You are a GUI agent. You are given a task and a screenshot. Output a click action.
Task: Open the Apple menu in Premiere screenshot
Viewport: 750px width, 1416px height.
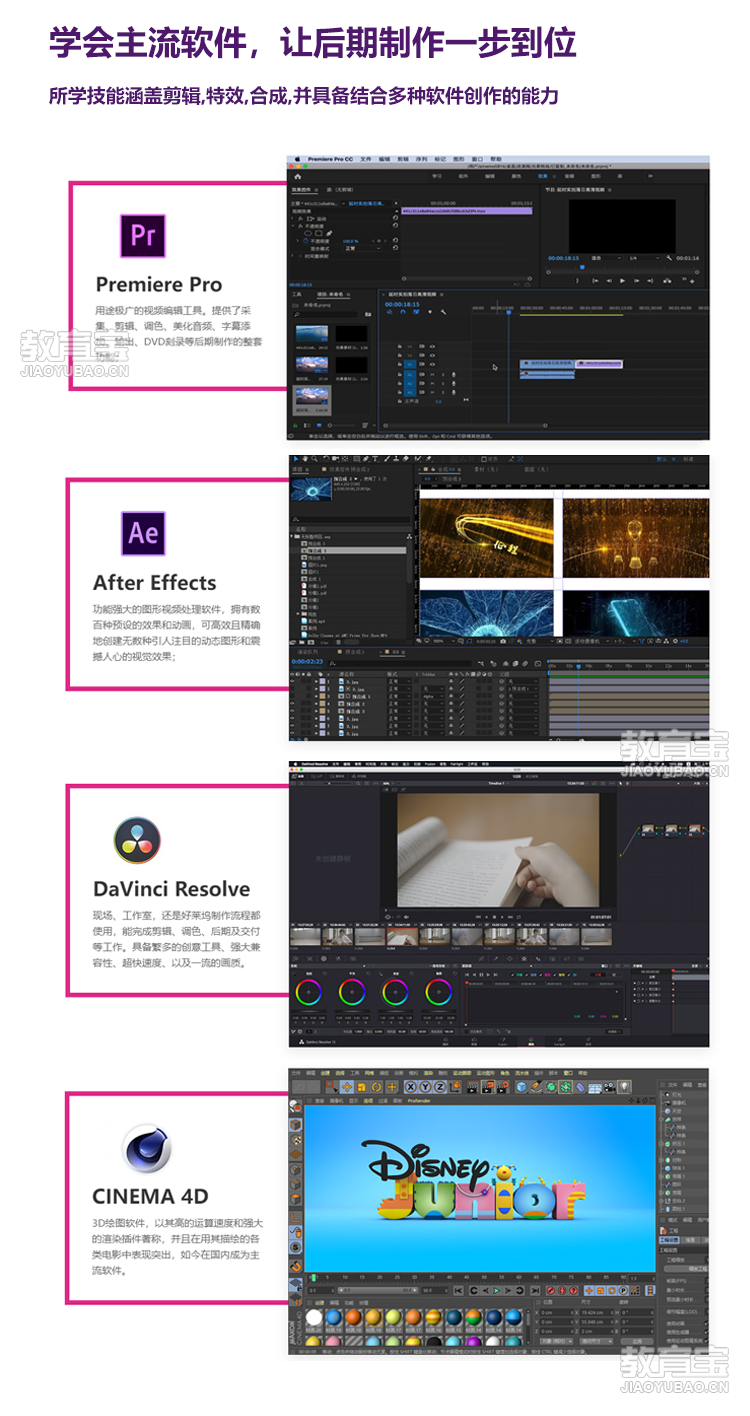point(298,158)
